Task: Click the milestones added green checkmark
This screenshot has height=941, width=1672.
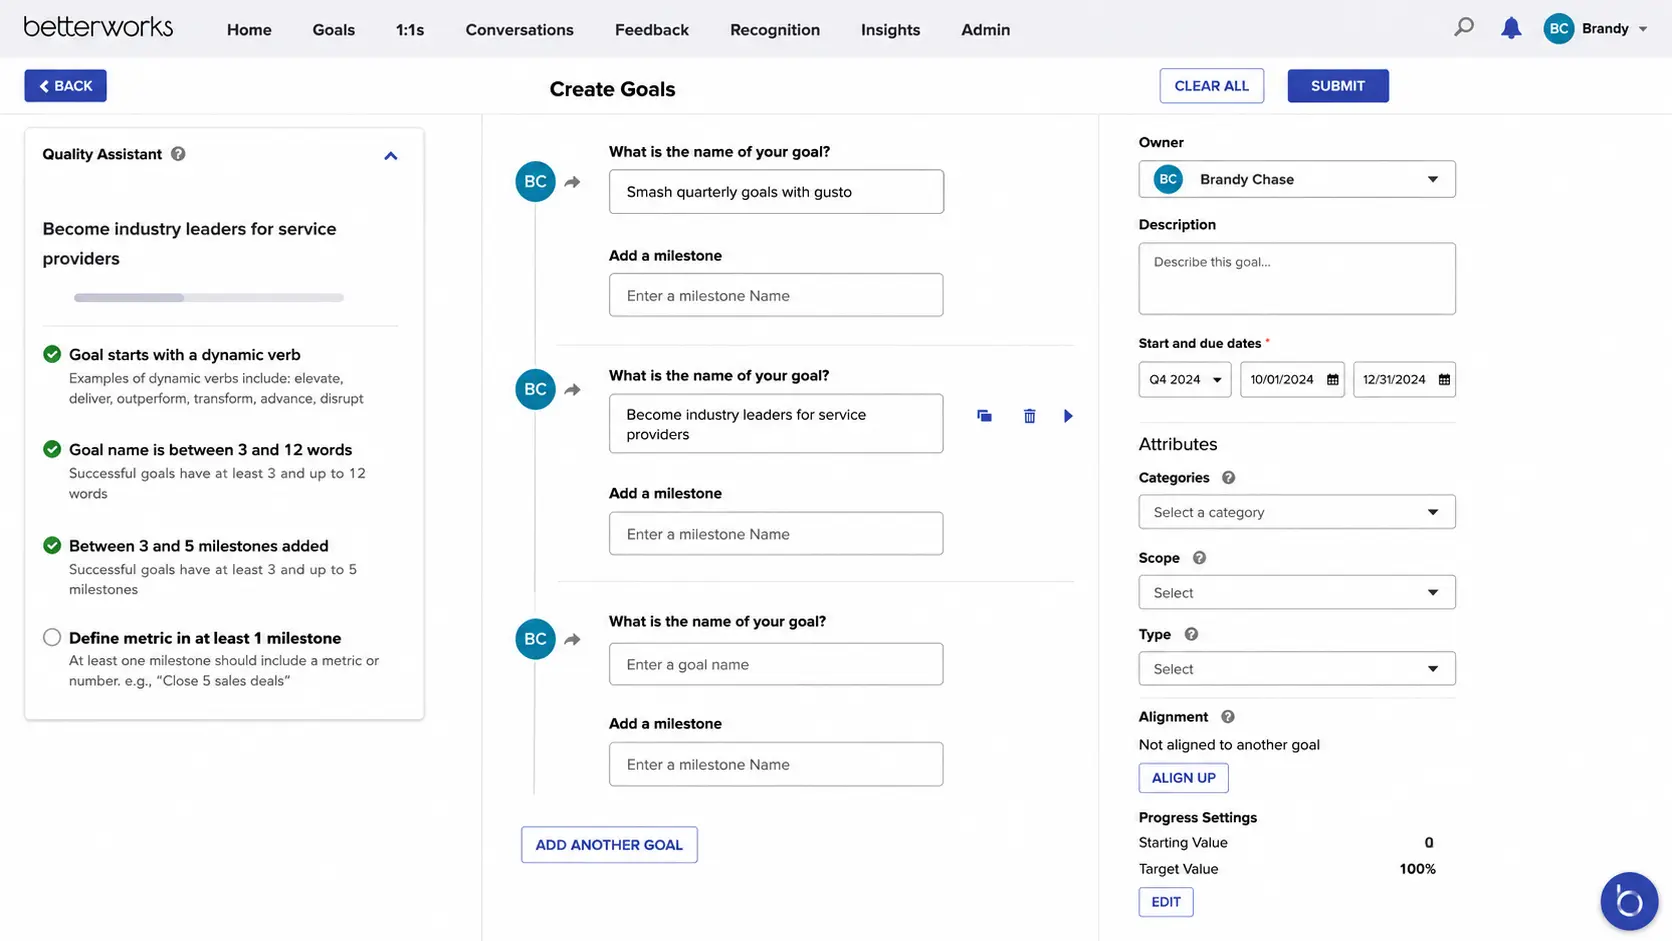Action: 52,545
